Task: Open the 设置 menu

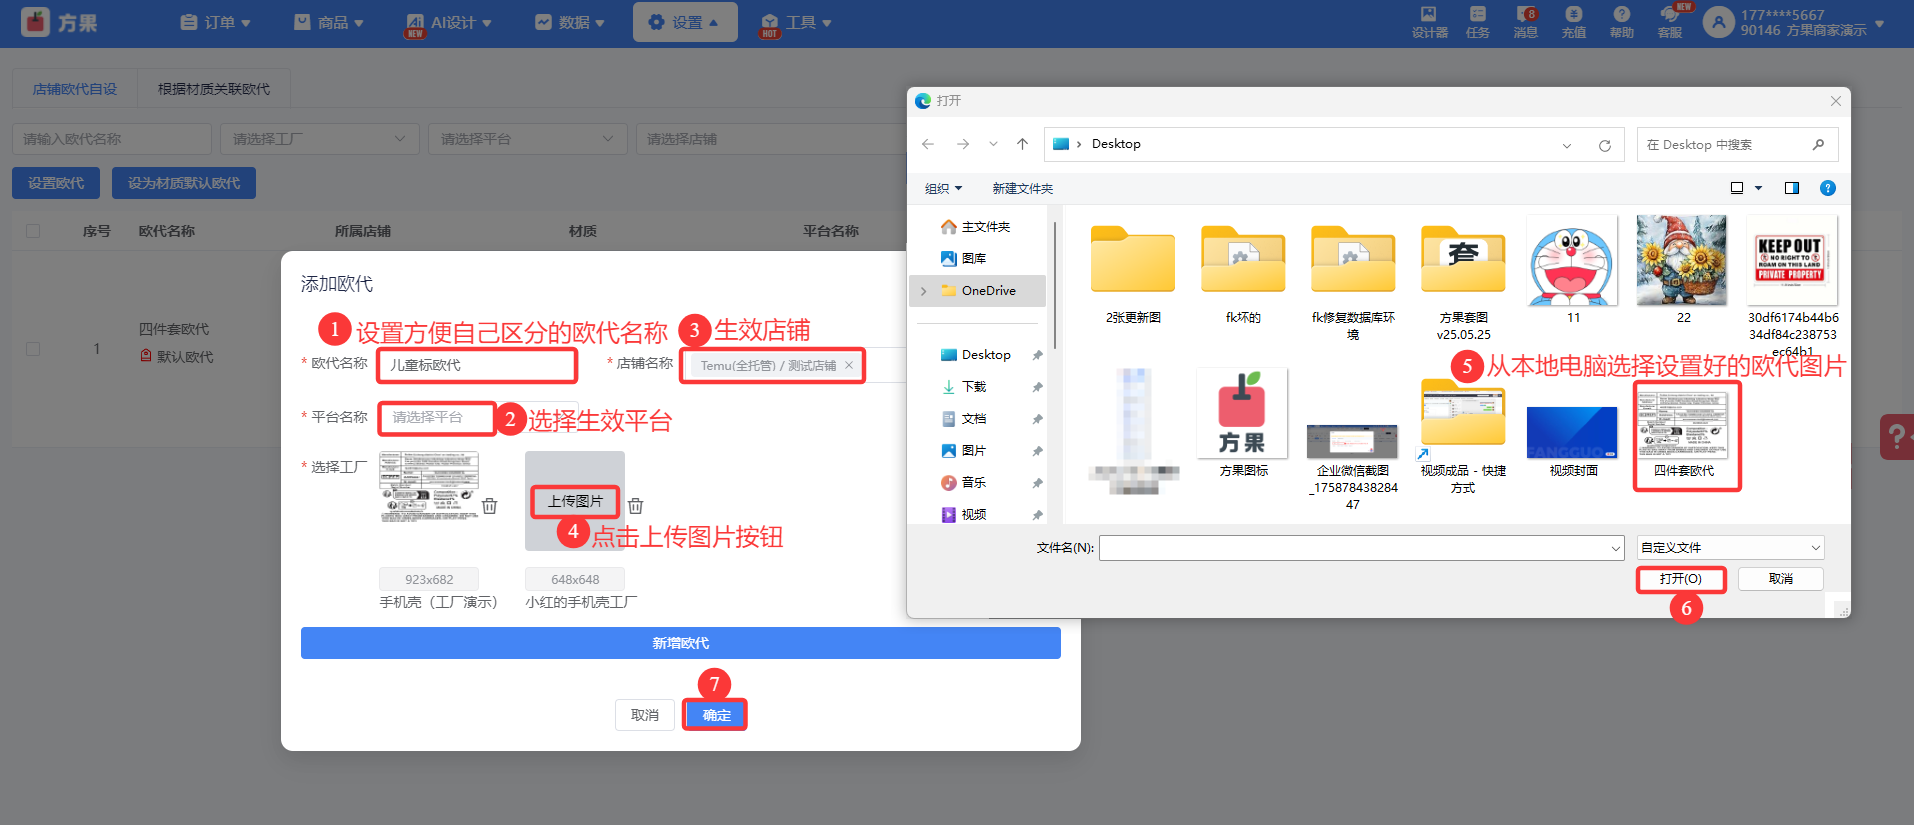Action: tap(685, 22)
